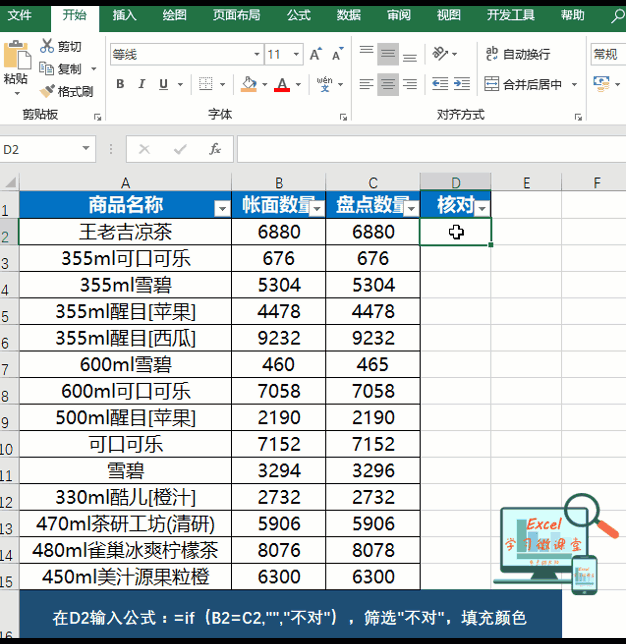
Task: Open filter dropdown on 商品名称 header
Action: 222,209
